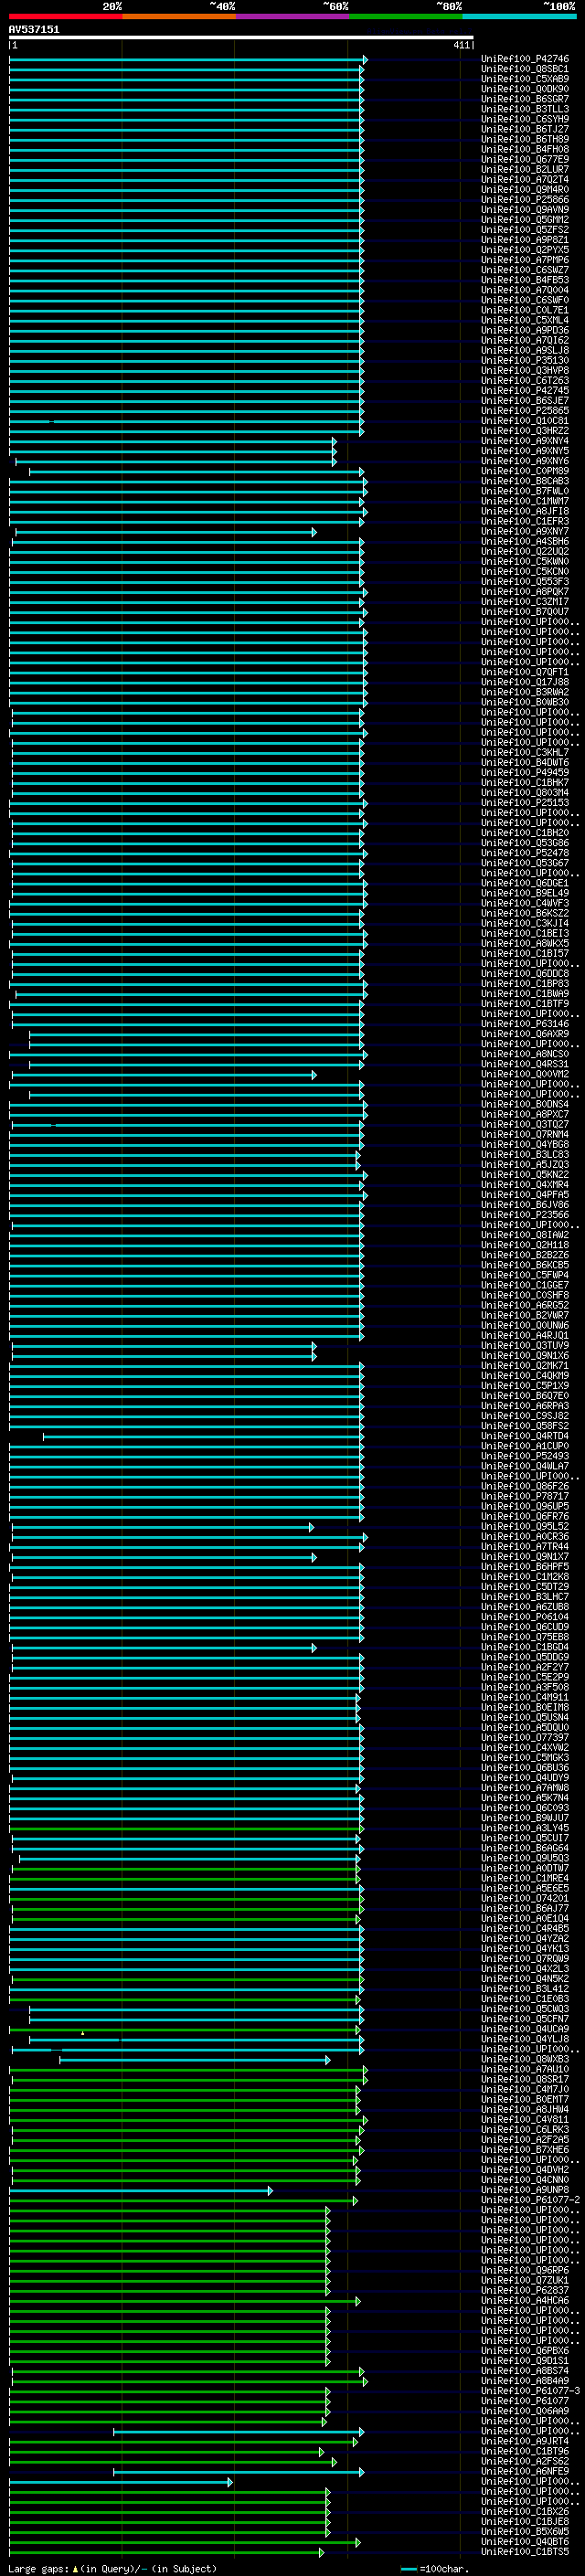Select the UniRef100_P25866 label
Viewport: 585px width, 2576px height.
(x=525, y=200)
